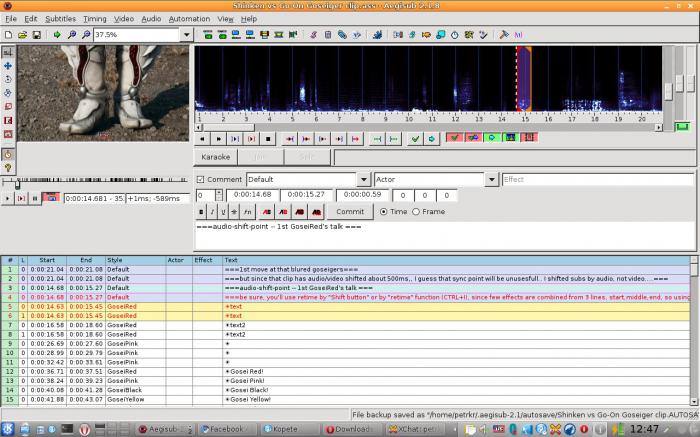Select the vector Clip visual tool
The width and height of the screenshot is (700, 437).
click(8, 134)
